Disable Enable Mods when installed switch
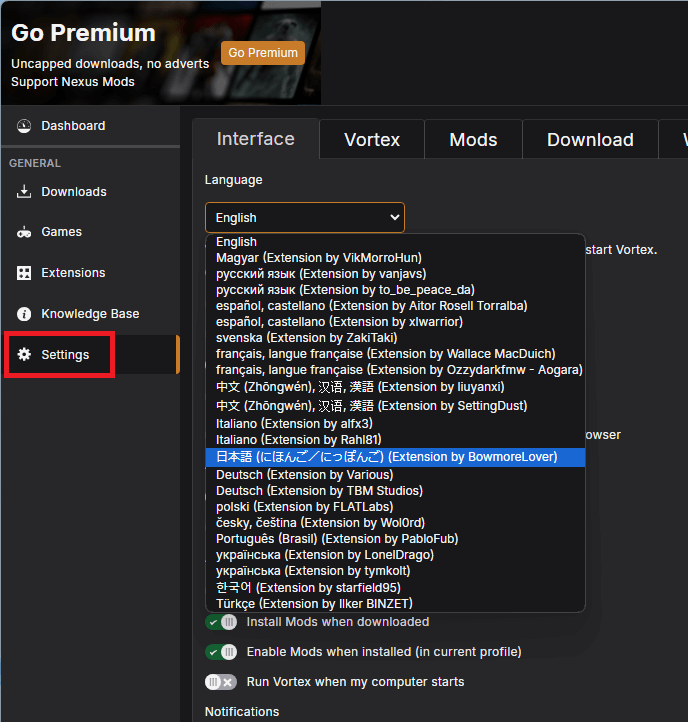688x722 pixels. [221, 652]
